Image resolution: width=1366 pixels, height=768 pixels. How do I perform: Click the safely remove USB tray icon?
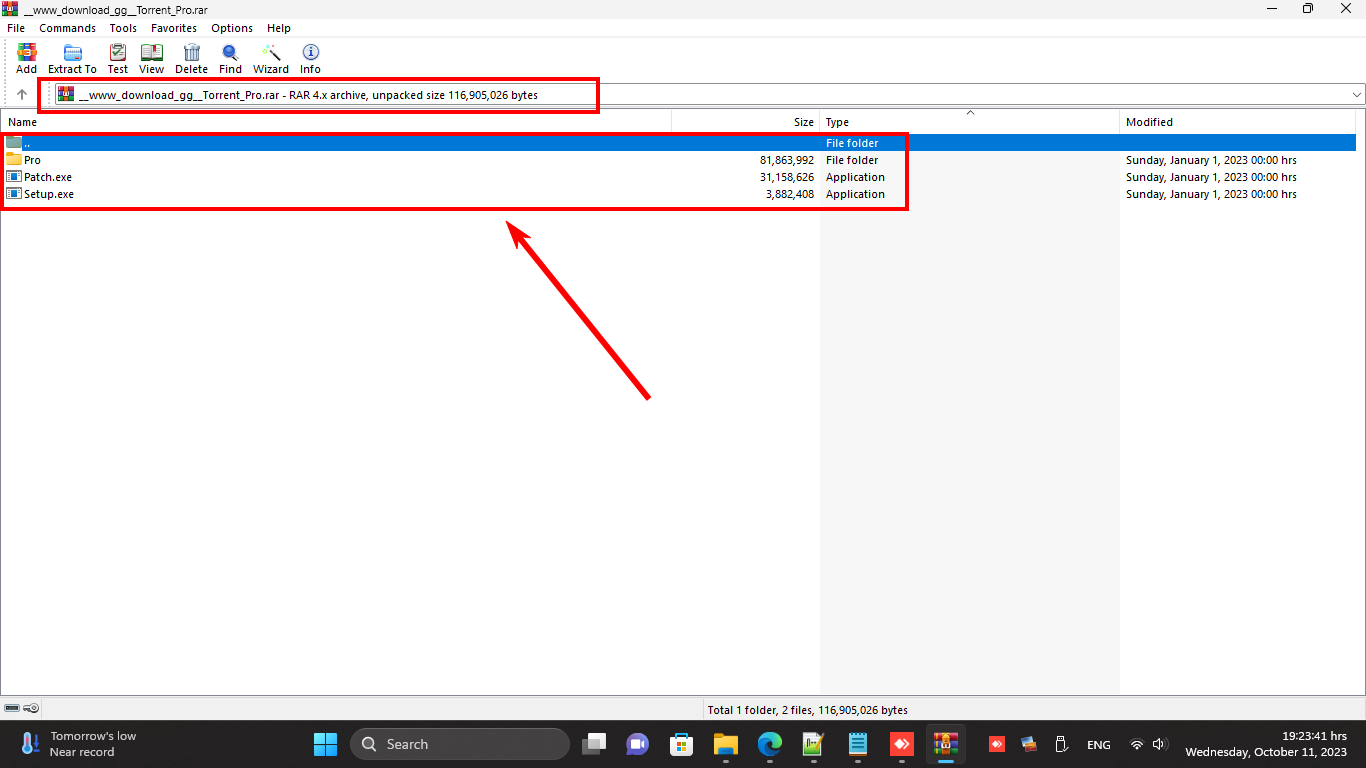(x=1061, y=744)
